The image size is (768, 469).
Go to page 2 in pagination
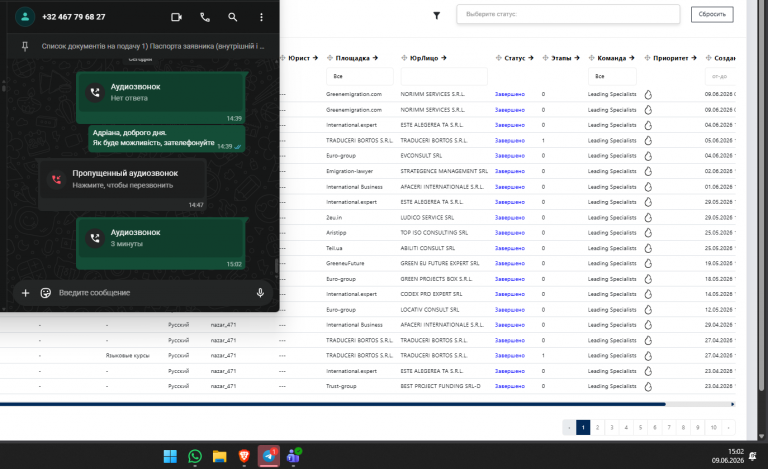(597, 427)
